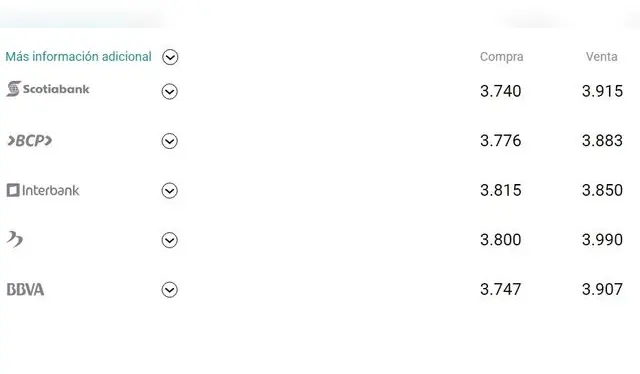
Task: Click Scotiabank compra value 3.740
Action: tap(500, 91)
